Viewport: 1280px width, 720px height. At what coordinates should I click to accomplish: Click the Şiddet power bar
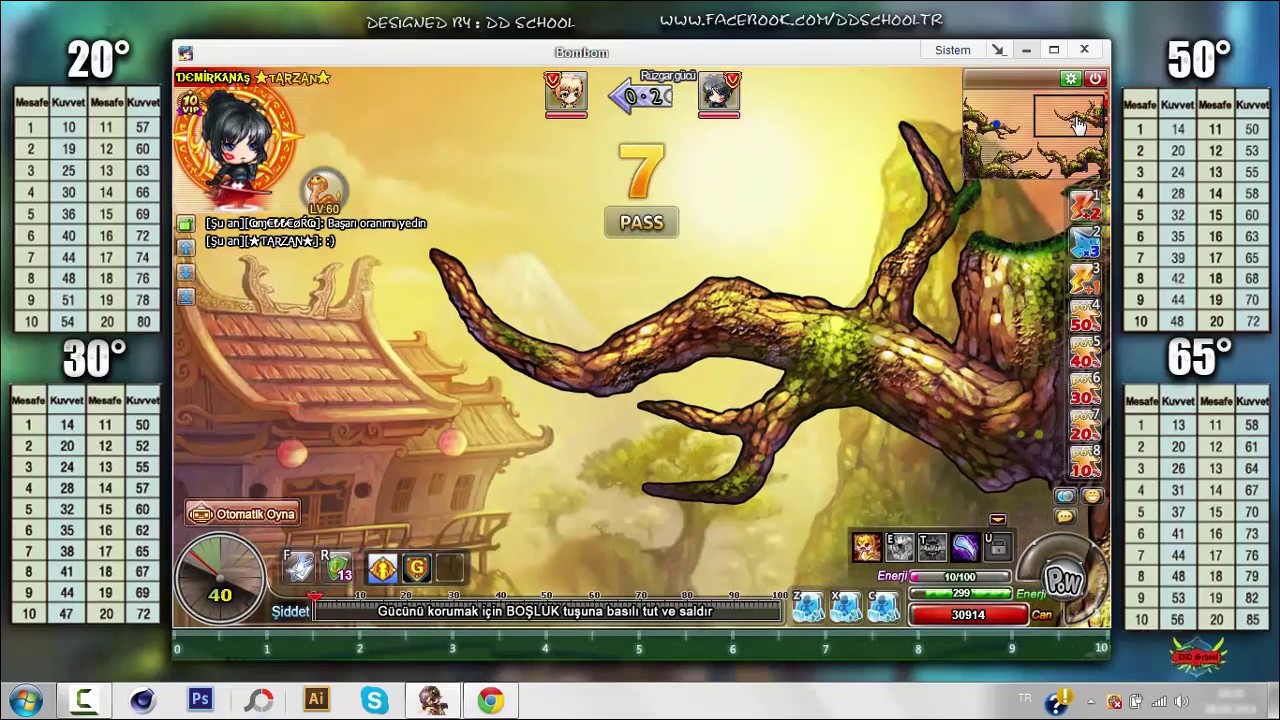coord(548,611)
